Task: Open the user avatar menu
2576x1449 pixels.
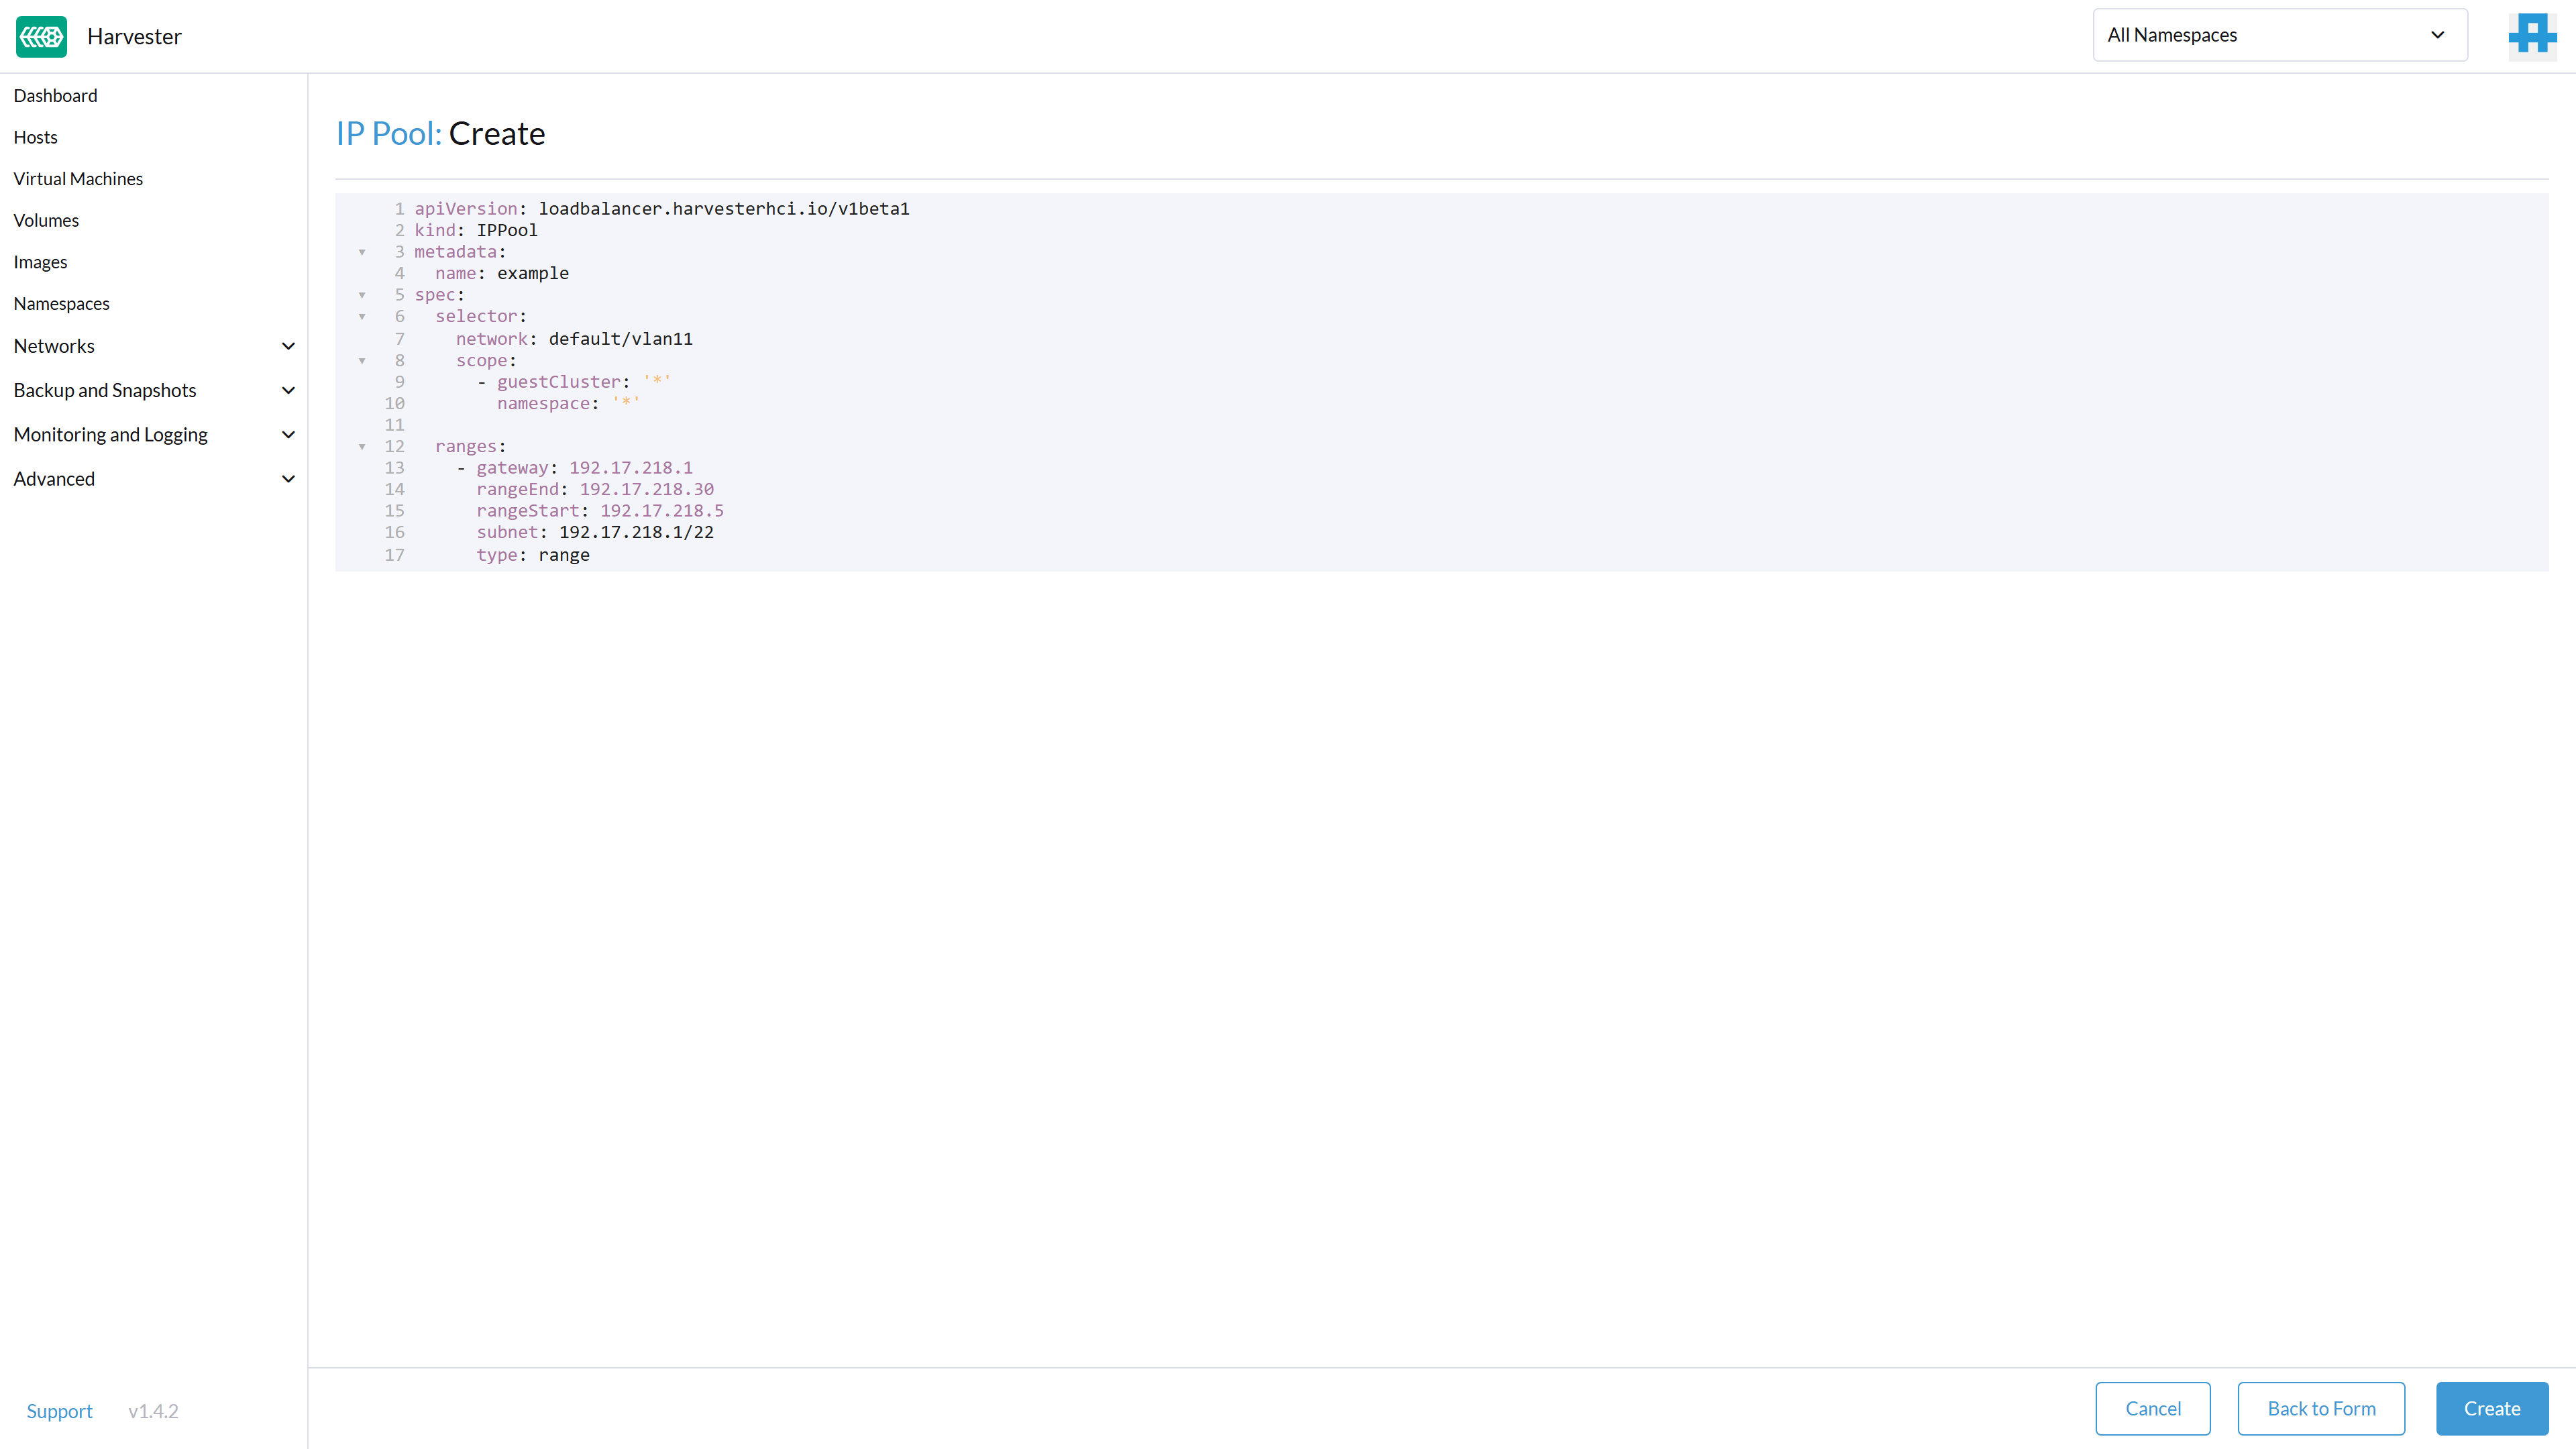Action: coord(2531,36)
